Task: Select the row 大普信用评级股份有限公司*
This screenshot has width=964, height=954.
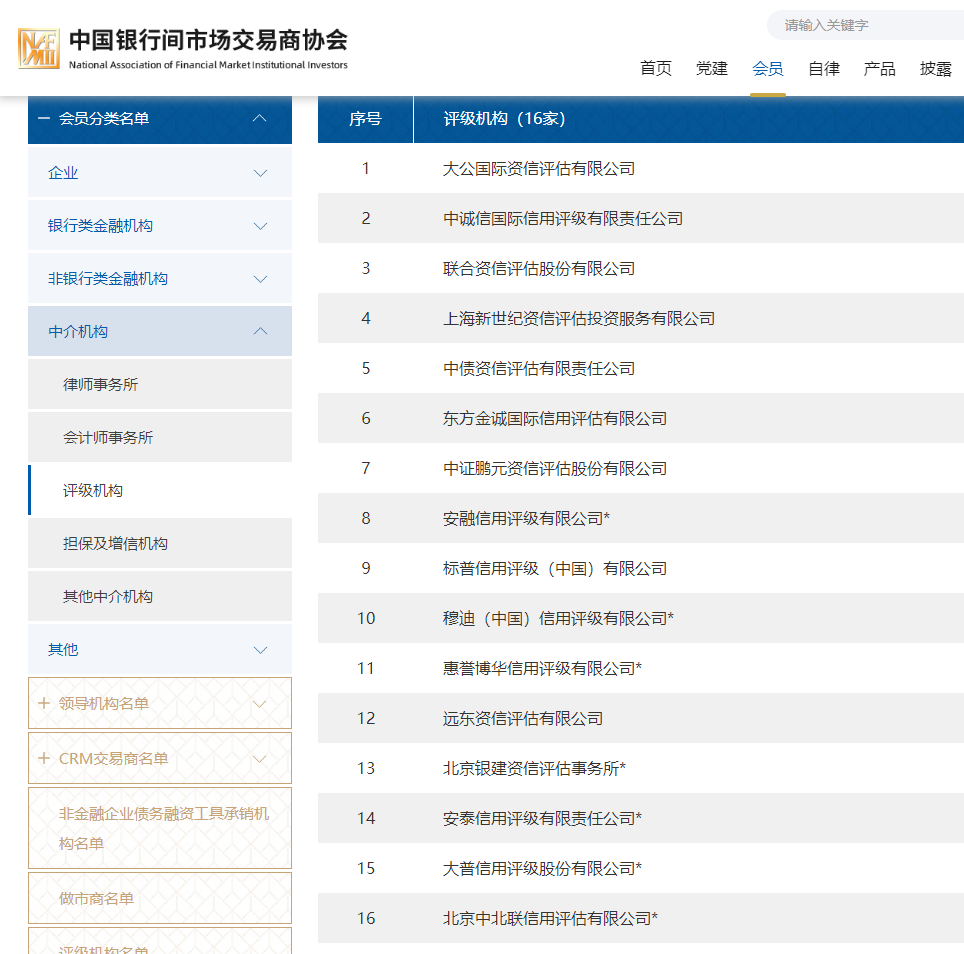Action: pyautogui.click(x=641, y=868)
